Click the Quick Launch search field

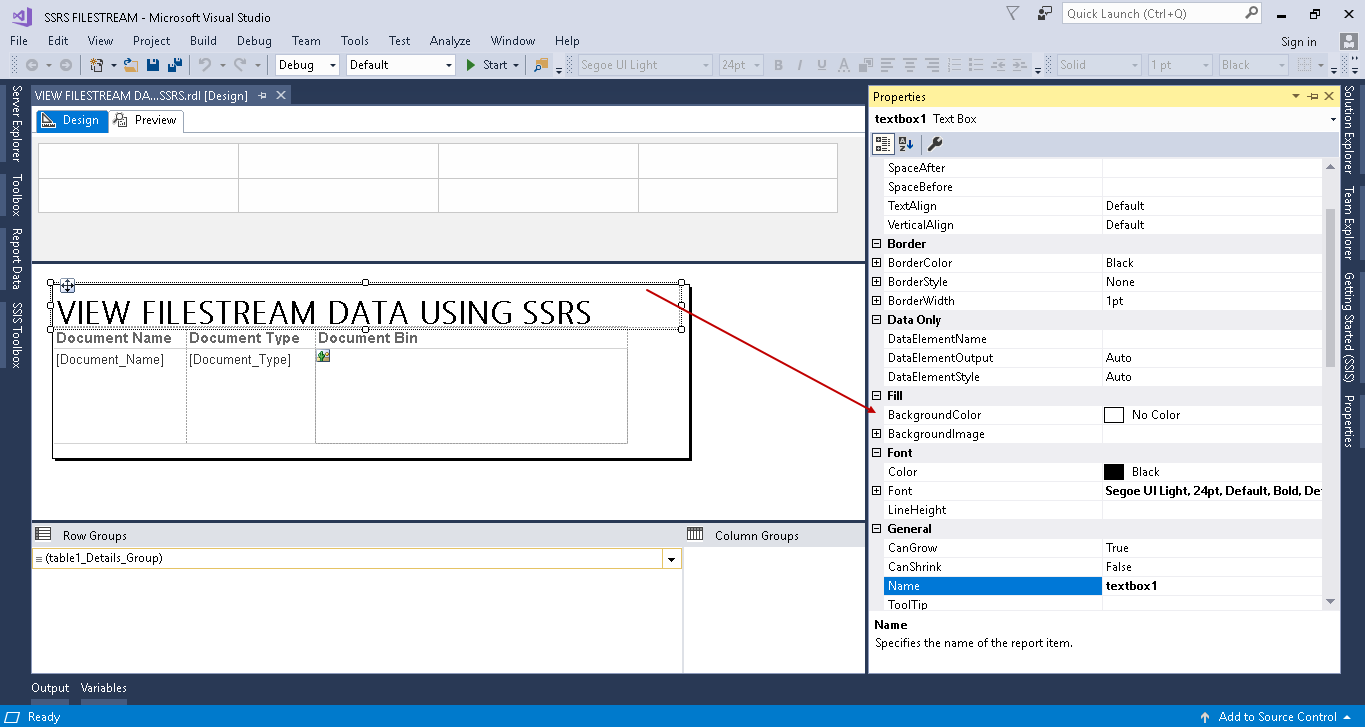coord(1152,14)
